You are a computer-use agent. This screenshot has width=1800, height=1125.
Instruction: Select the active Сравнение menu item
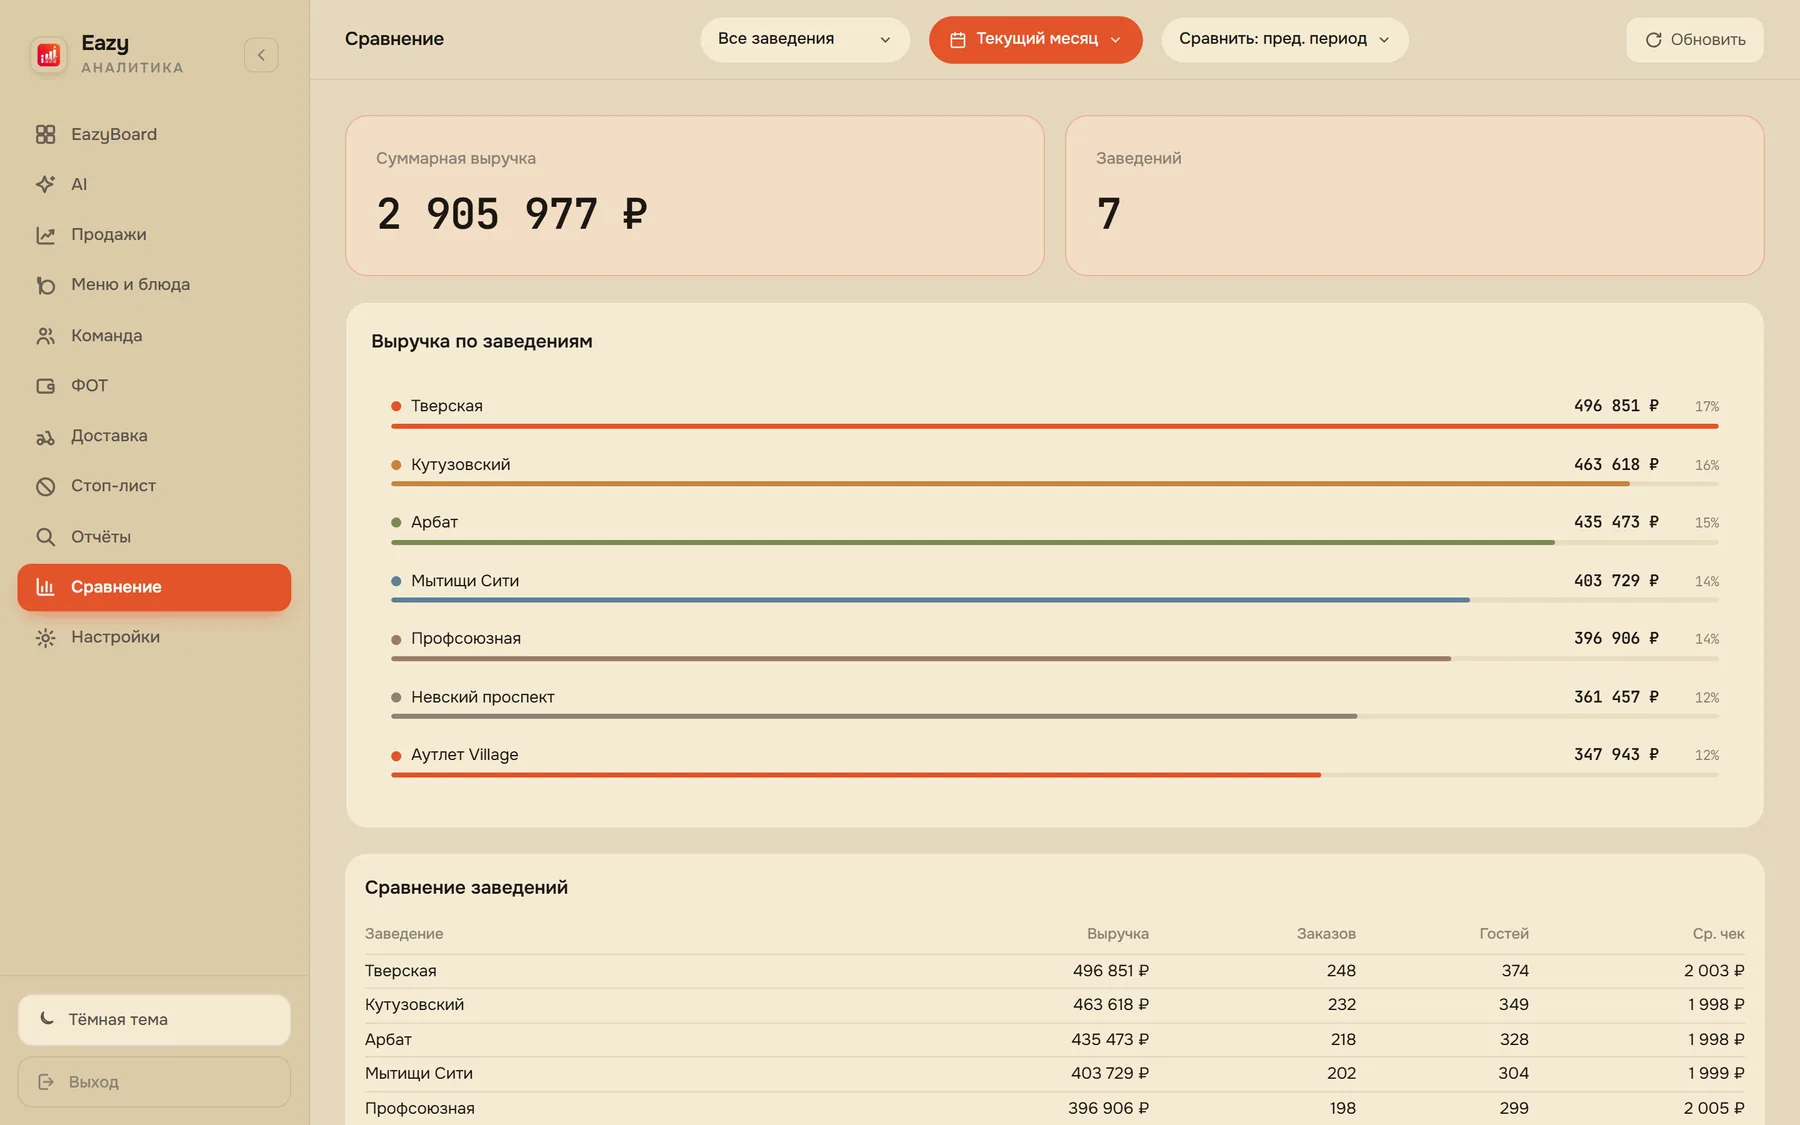tap(154, 587)
